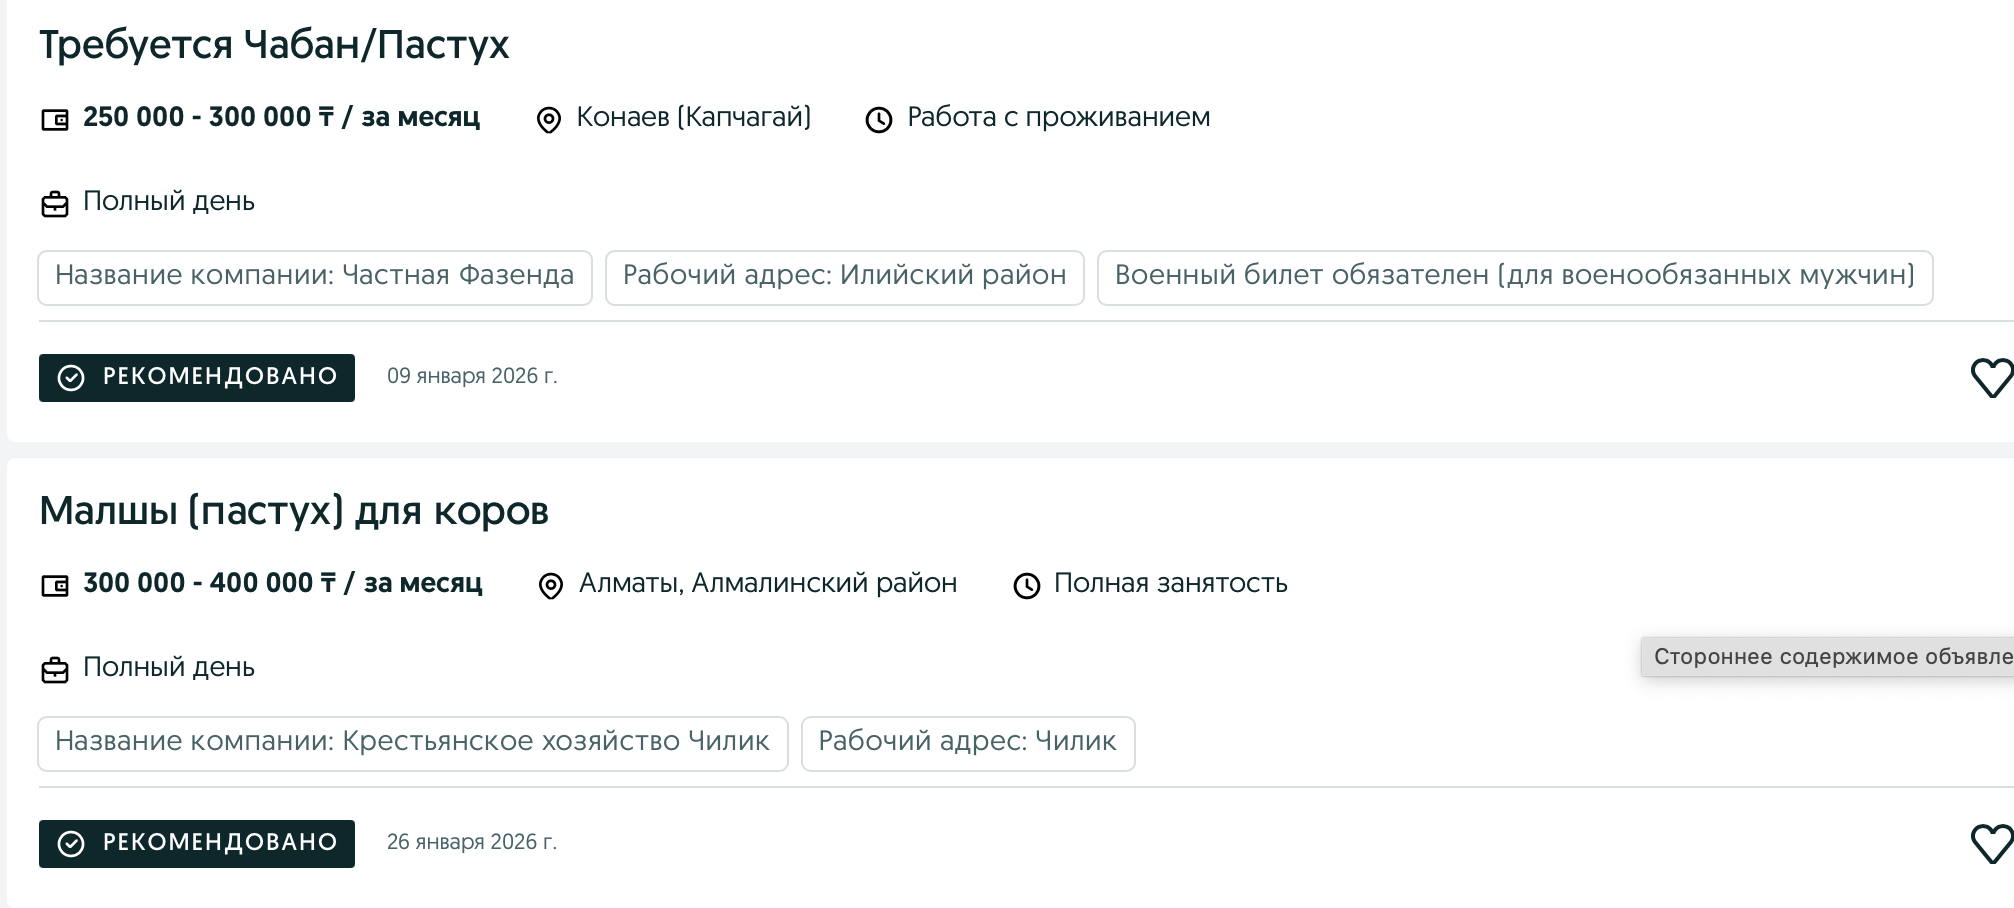The image size is (2014, 908).
Task: Open the Требуется Чабан/Пастух job title
Action: pos(274,45)
